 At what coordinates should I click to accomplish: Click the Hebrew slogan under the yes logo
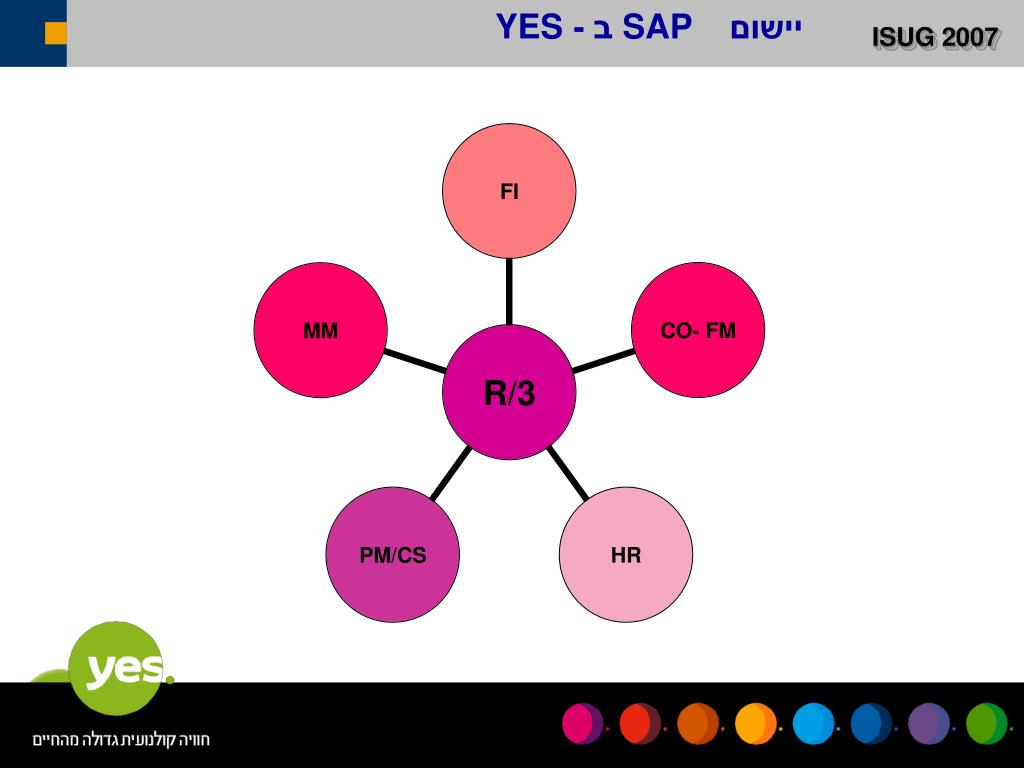pyautogui.click(x=121, y=740)
